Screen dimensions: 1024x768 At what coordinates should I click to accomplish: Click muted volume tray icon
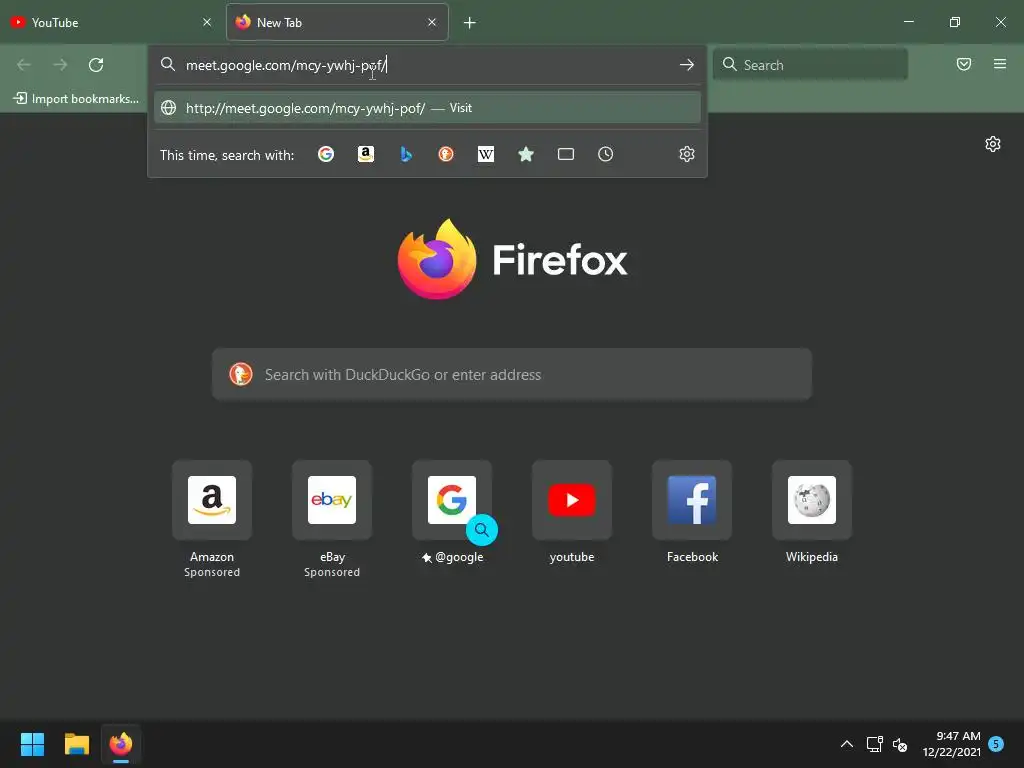coord(900,744)
